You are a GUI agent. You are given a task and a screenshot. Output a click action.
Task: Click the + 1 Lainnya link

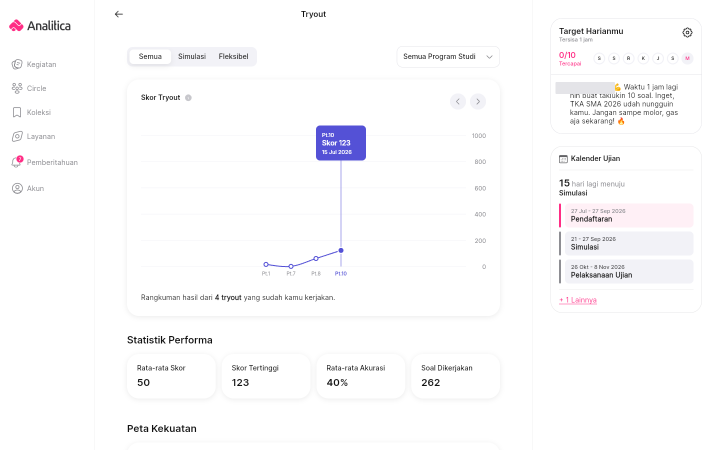pos(578,300)
